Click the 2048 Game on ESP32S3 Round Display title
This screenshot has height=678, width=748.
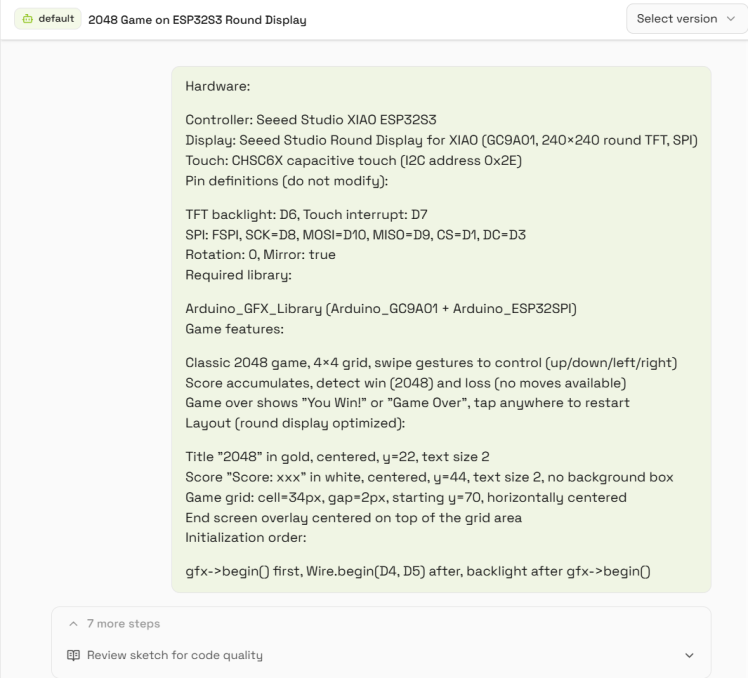(197, 20)
